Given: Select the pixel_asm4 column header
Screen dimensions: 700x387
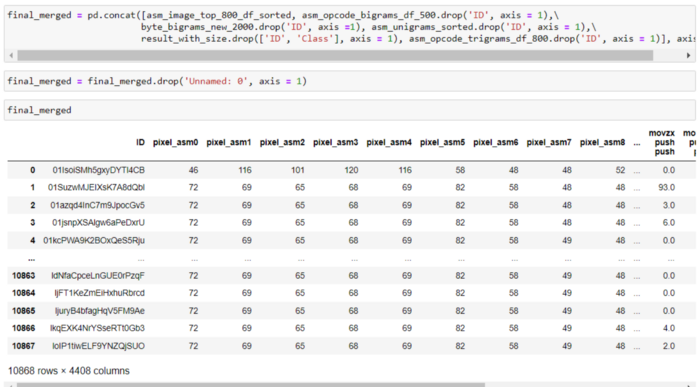Looking at the screenshot, I should [389, 142].
